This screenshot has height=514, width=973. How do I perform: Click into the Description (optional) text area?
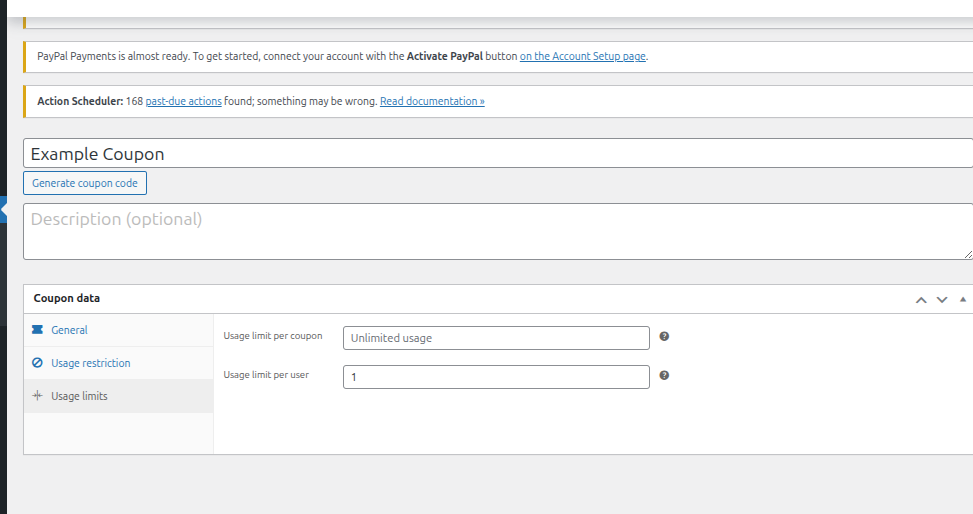click(497, 232)
